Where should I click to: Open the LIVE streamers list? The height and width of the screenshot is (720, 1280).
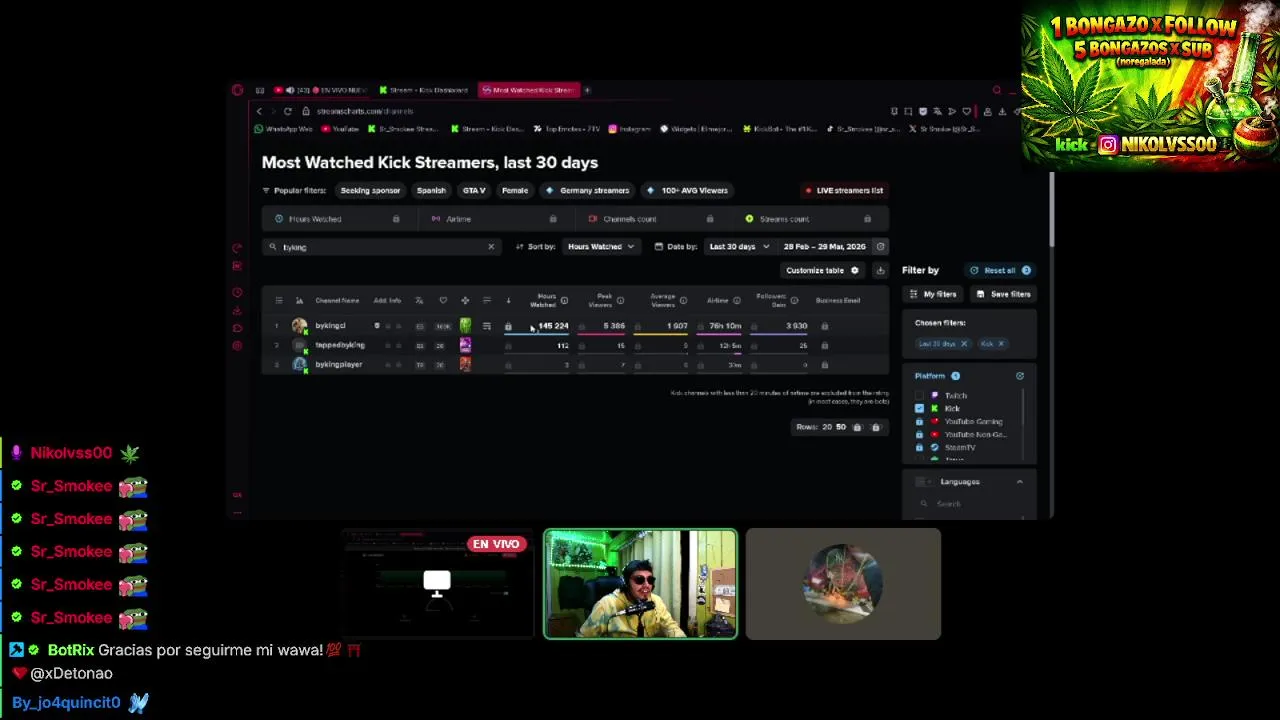point(844,190)
